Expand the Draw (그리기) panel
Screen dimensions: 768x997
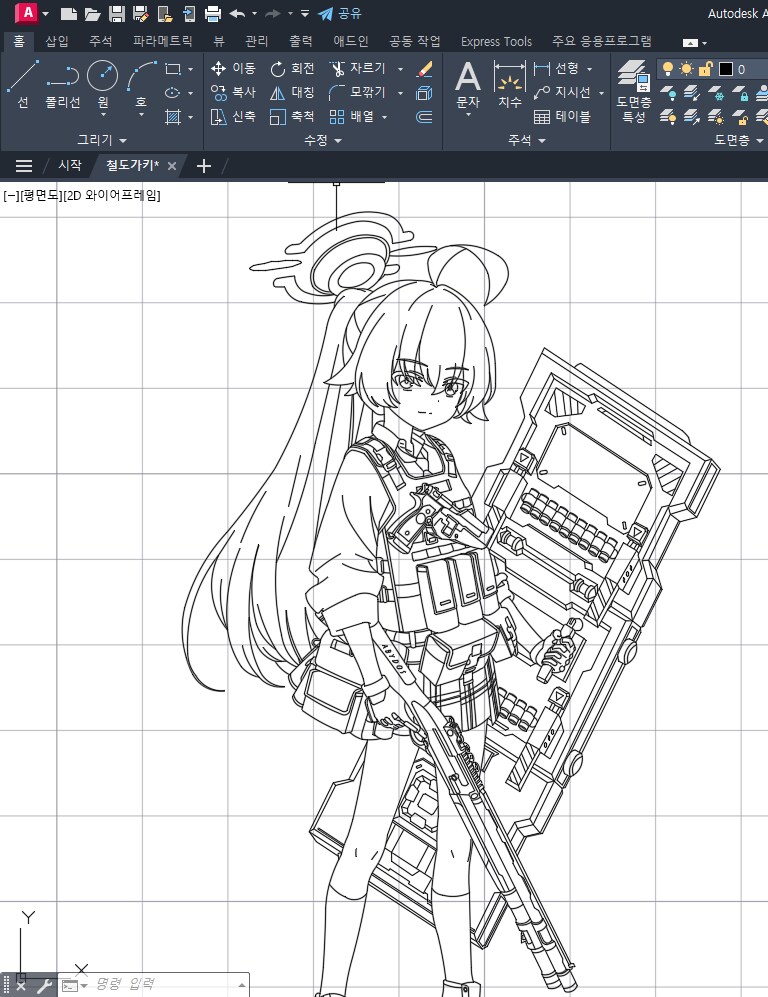coord(102,140)
